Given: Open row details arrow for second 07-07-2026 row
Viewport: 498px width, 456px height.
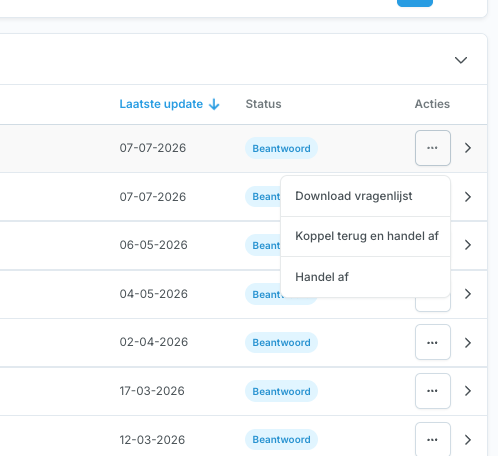Looking at the screenshot, I should coord(468,197).
